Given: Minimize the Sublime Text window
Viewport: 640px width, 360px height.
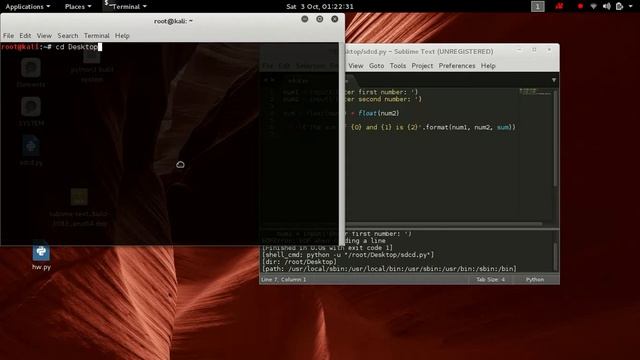Looking at the screenshot, I should pos(519,50).
